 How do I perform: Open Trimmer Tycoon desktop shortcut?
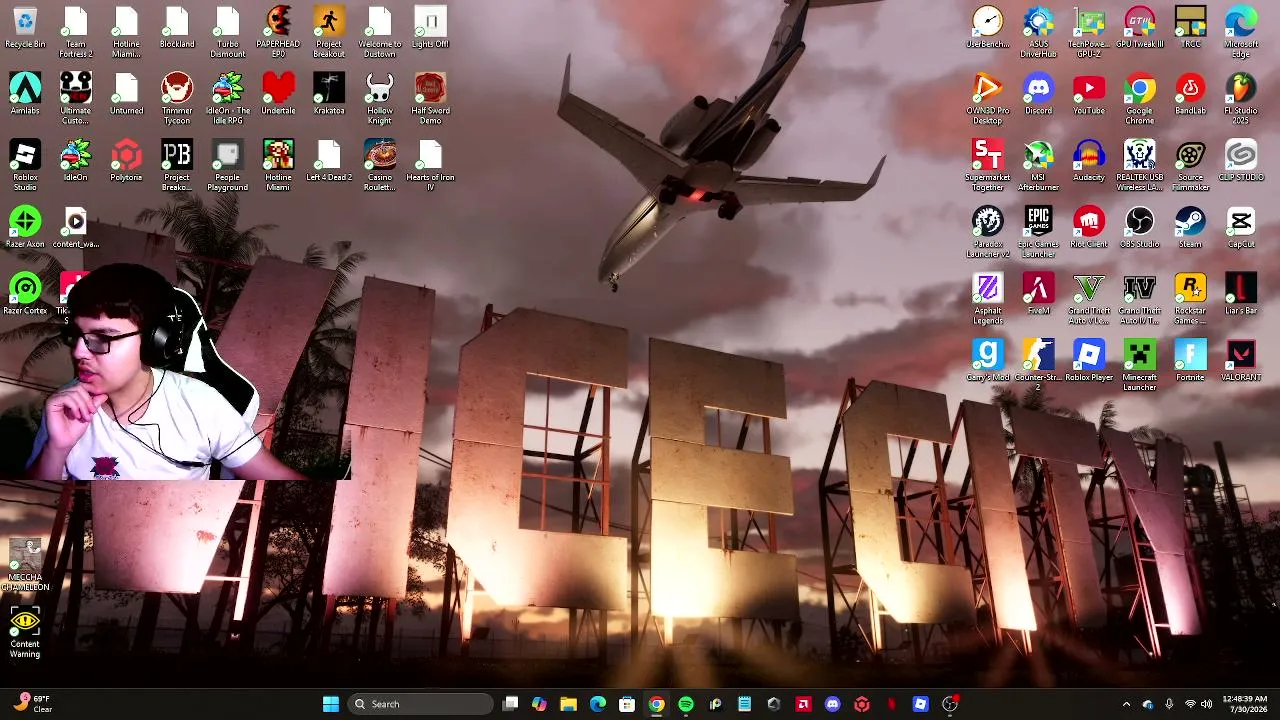pos(177,99)
